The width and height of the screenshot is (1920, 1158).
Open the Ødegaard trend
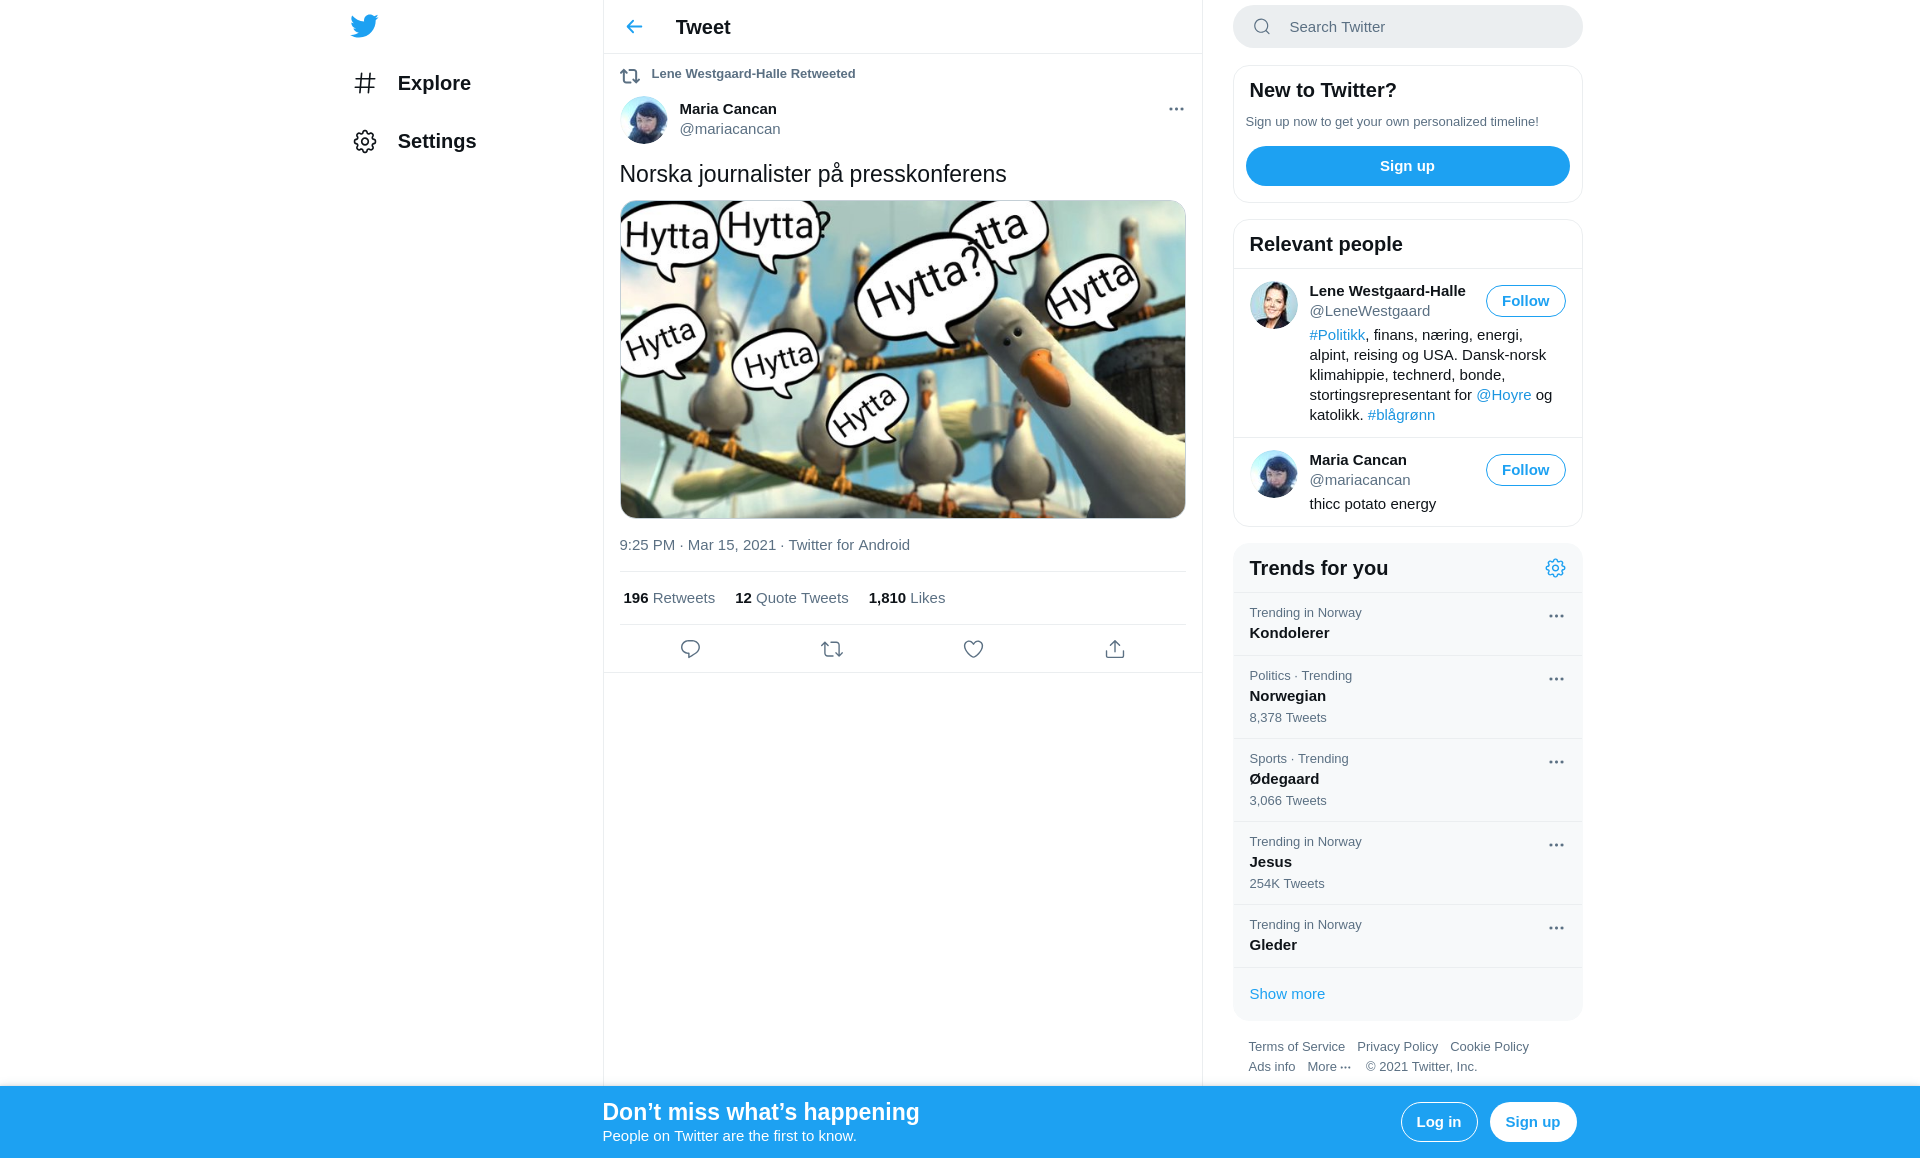(x=1407, y=780)
